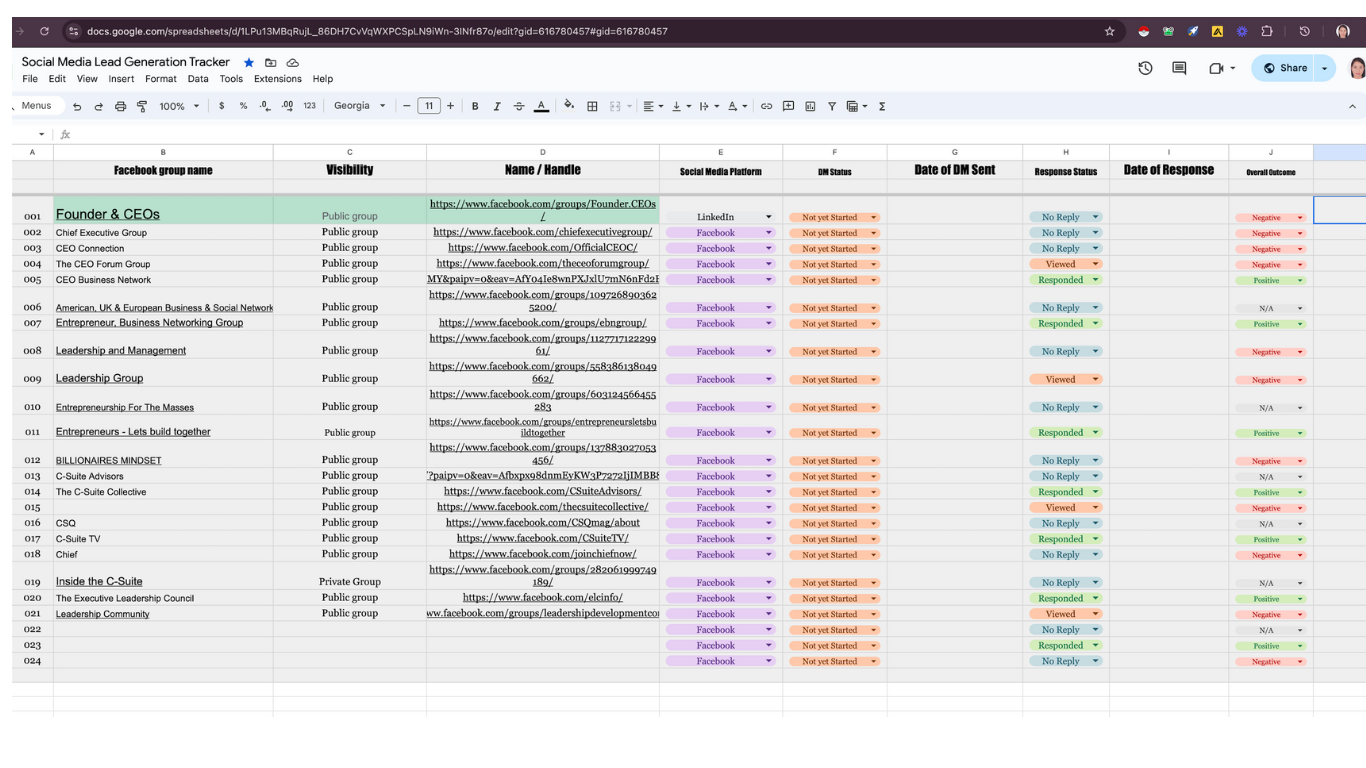Click Increase decimal places icon
Viewport: 1366px width, 768px height.
287,106
